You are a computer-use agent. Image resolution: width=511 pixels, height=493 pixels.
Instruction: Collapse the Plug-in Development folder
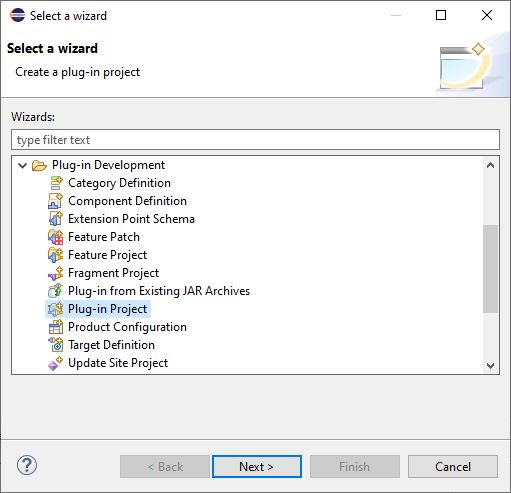coord(22,165)
